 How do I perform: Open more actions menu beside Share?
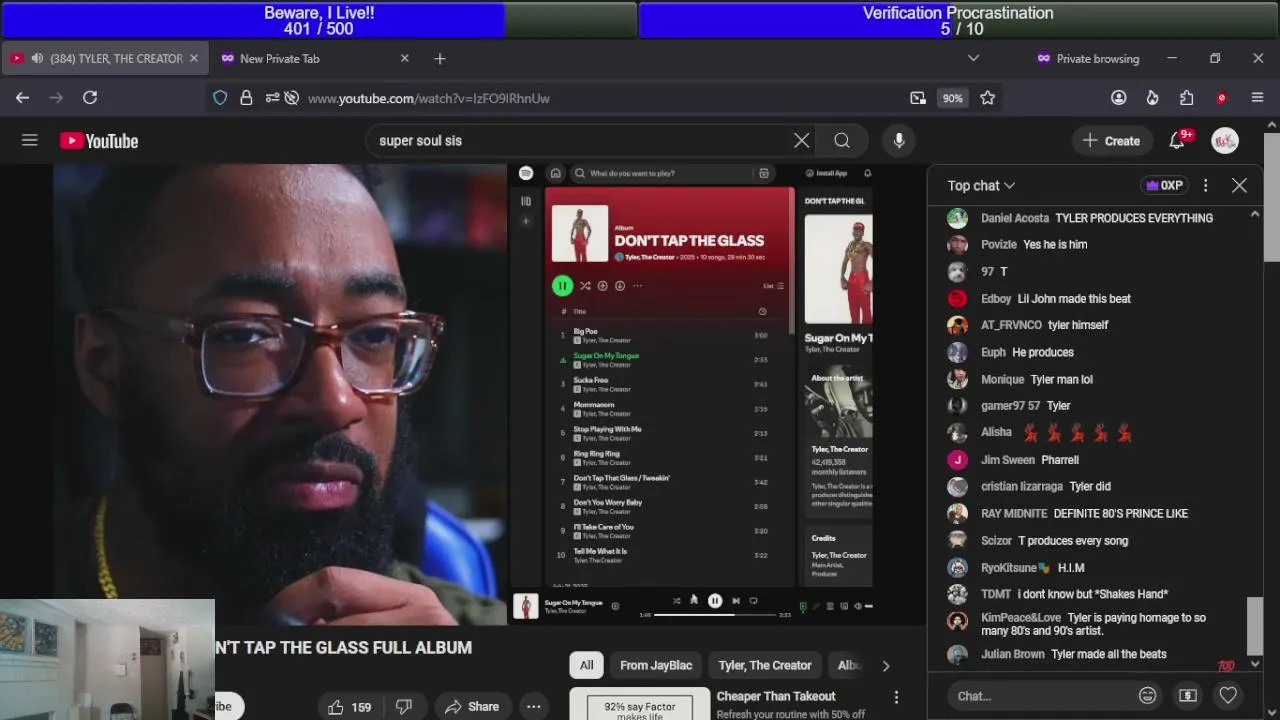(x=534, y=707)
